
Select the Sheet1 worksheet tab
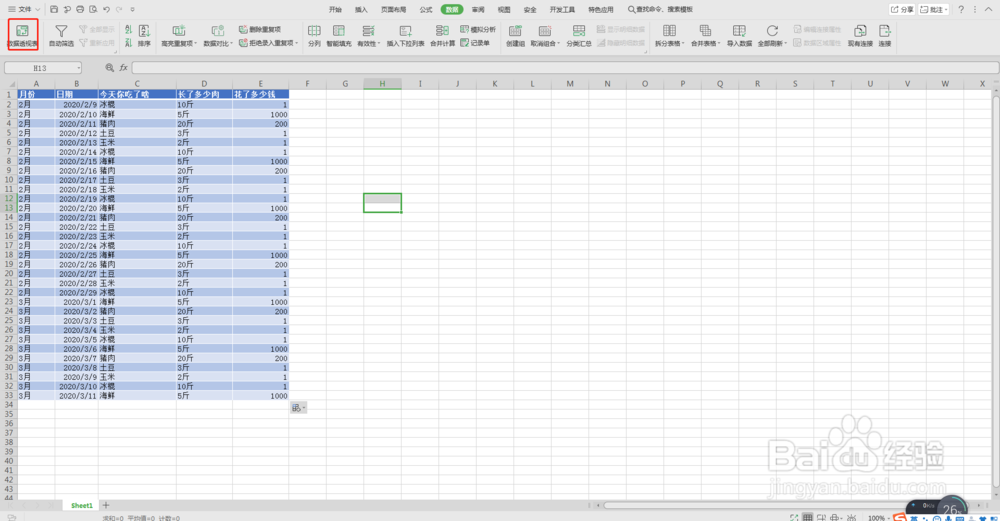click(82, 506)
